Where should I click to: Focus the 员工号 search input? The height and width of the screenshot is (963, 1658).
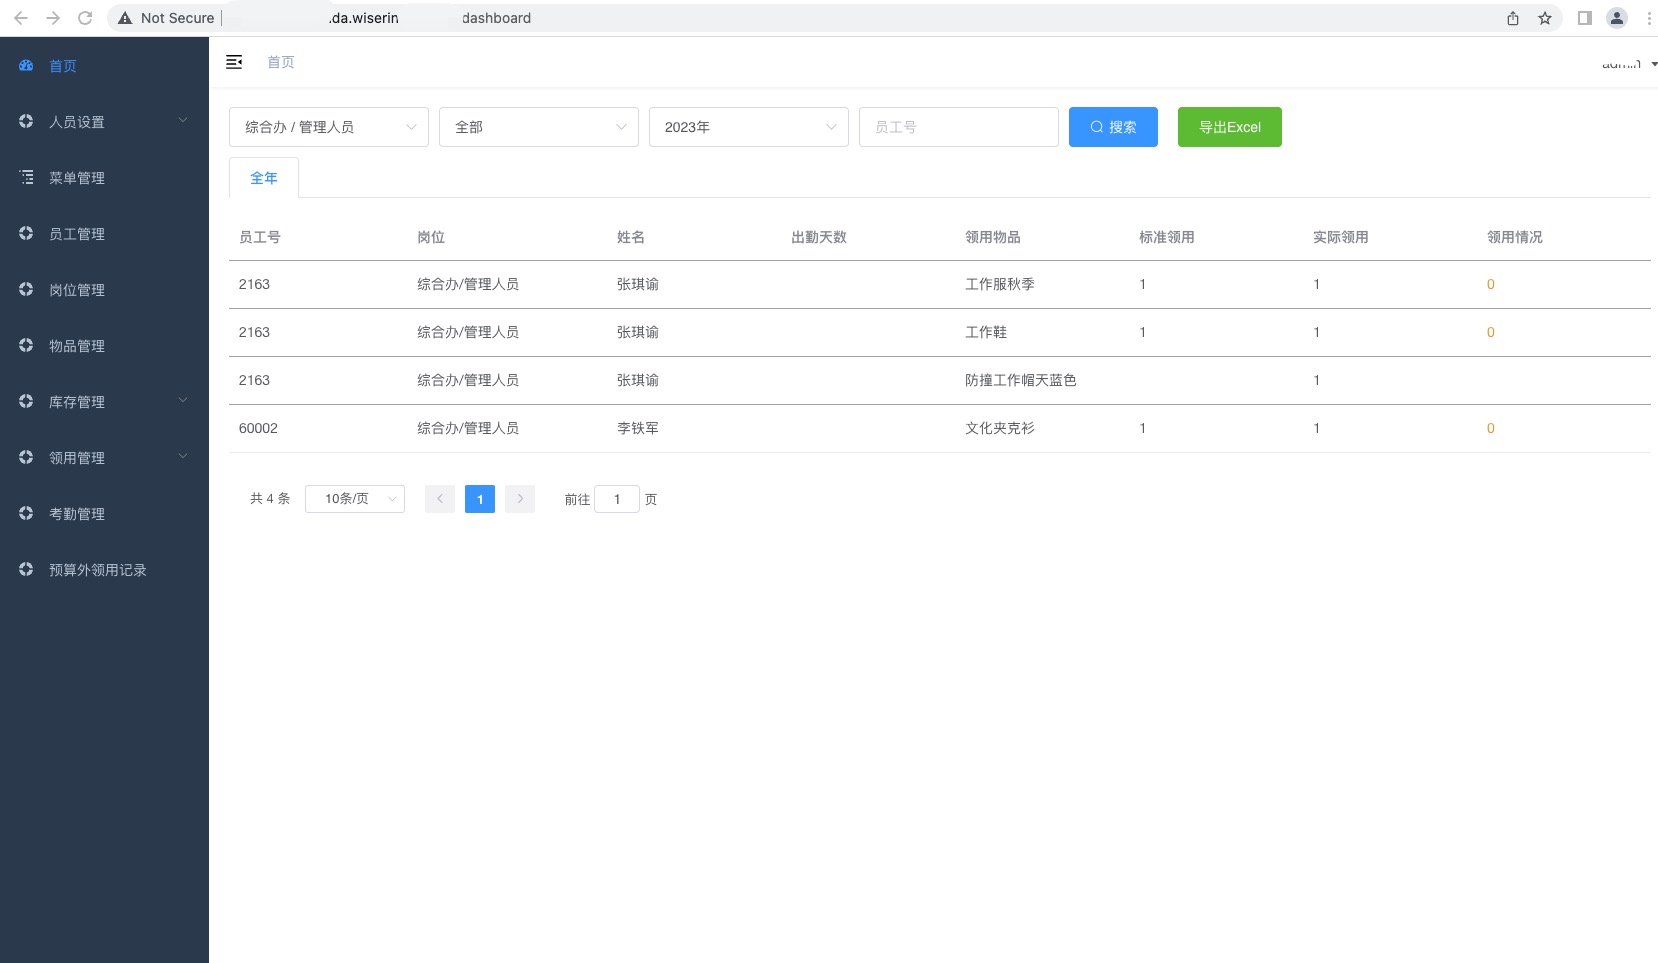(959, 127)
